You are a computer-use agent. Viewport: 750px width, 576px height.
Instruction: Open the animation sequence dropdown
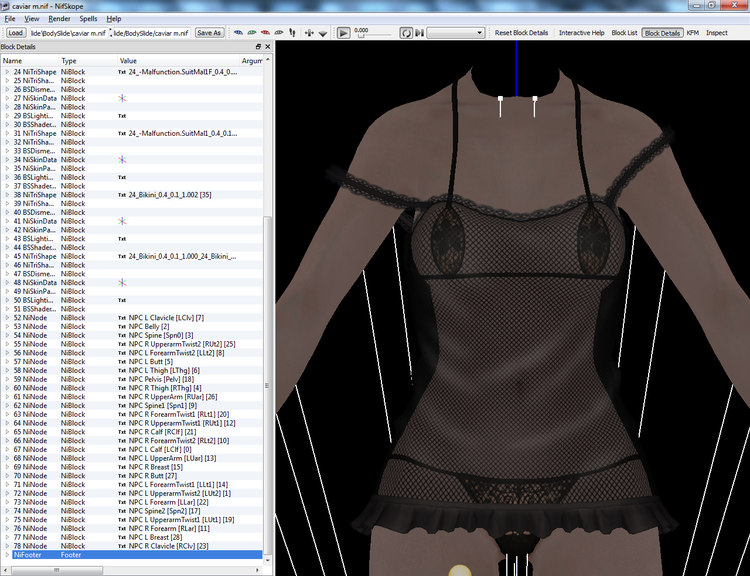[x=456, y=33]
